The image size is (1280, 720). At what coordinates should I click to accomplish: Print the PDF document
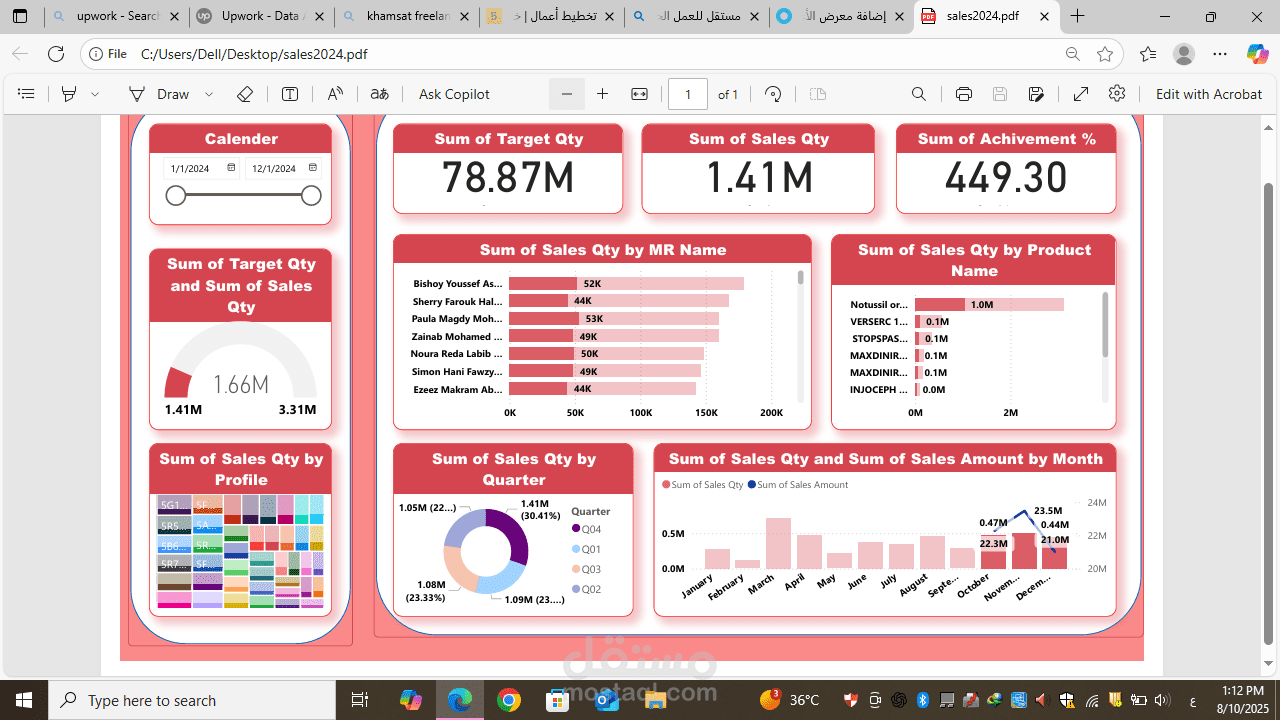964,94
